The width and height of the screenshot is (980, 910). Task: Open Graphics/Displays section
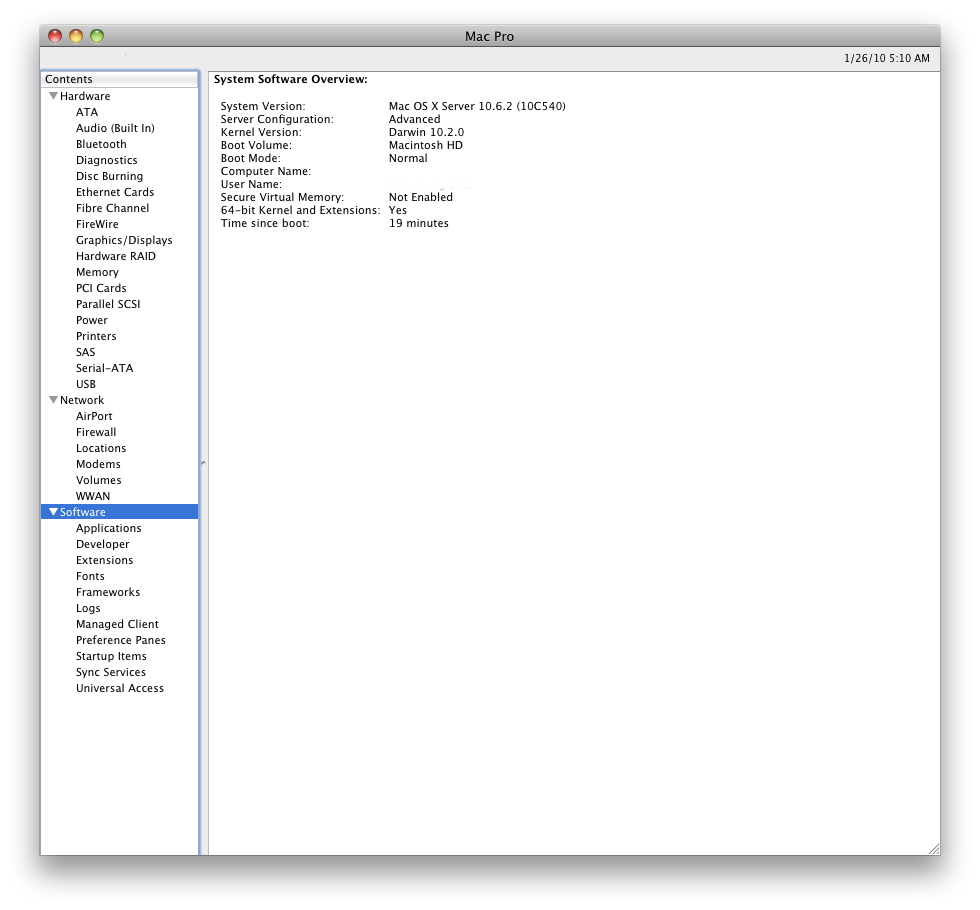(124, 240)
